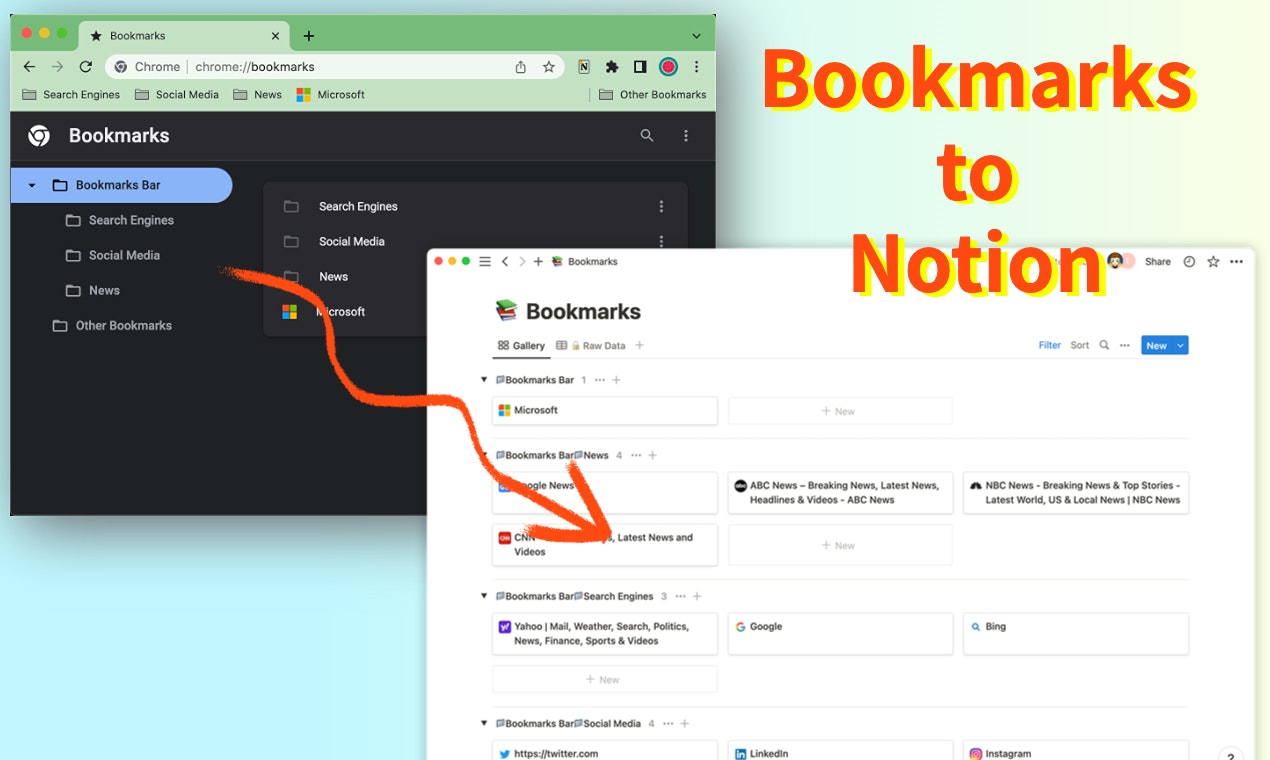This screenshot has height=760, width=1270.
Task: Open dropdown arrow on Notion New button
Action: pyautogui.click(x=1181, y=345)
